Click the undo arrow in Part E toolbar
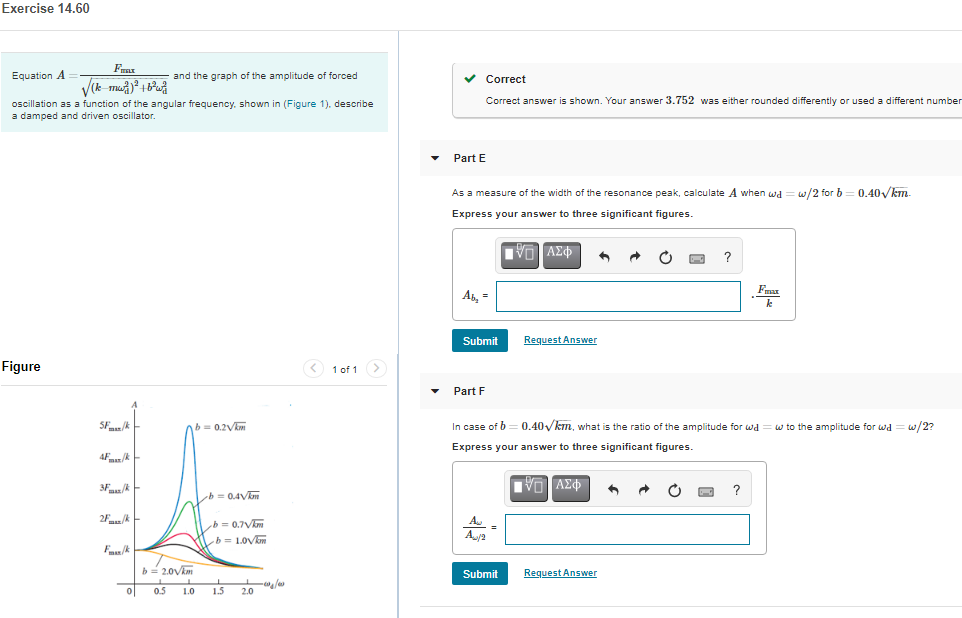This screenshot has height=618, width=962. (604, 256)
